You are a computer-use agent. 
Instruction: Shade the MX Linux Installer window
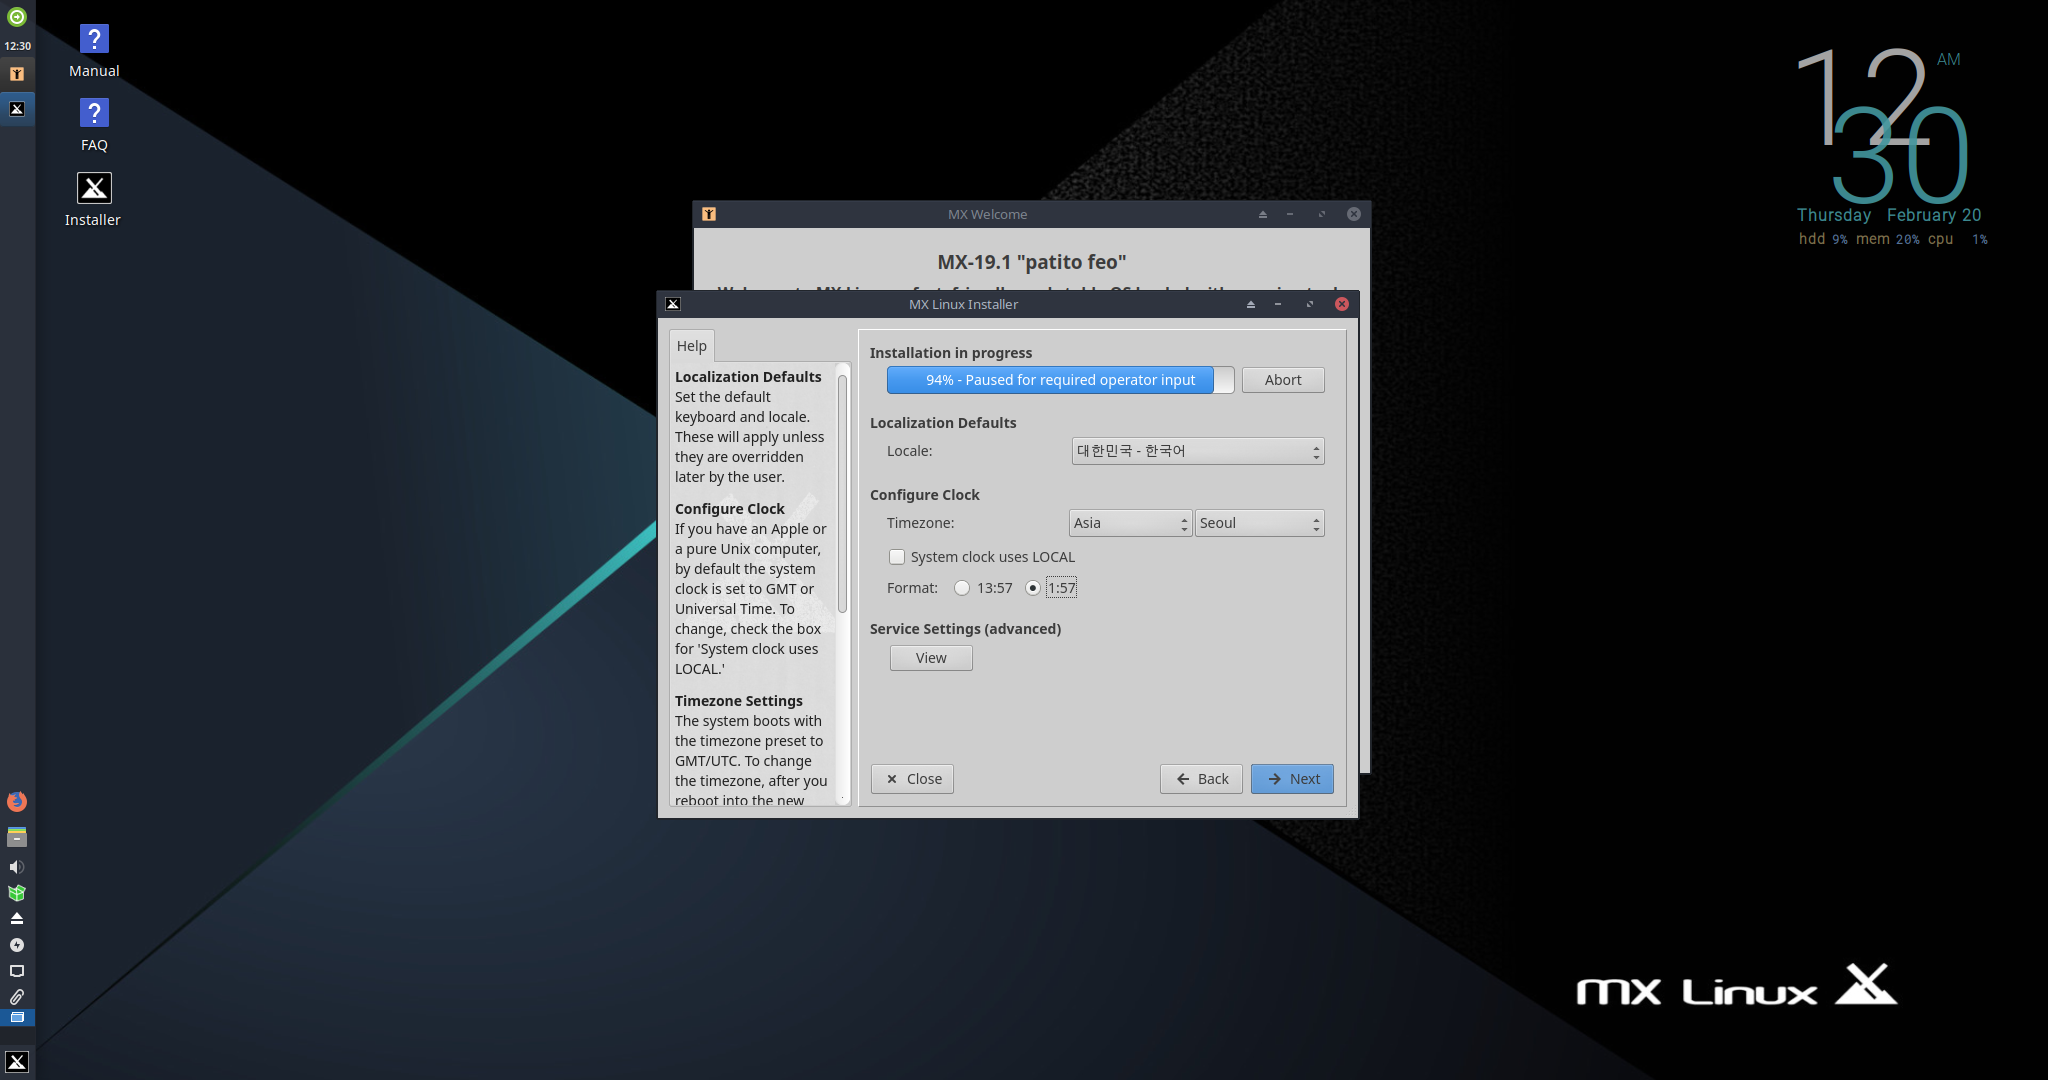tap(1251, 304)
